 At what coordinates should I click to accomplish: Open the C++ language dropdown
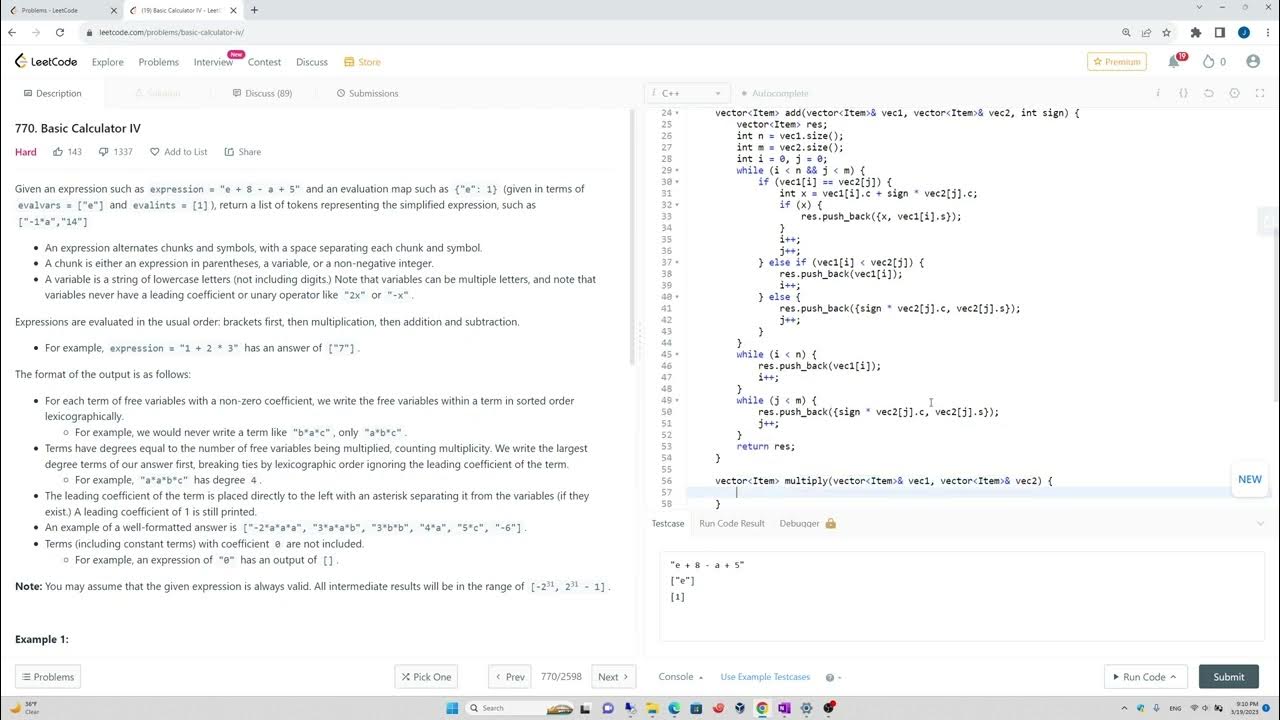pyautogui.click(x=688, y=93)
